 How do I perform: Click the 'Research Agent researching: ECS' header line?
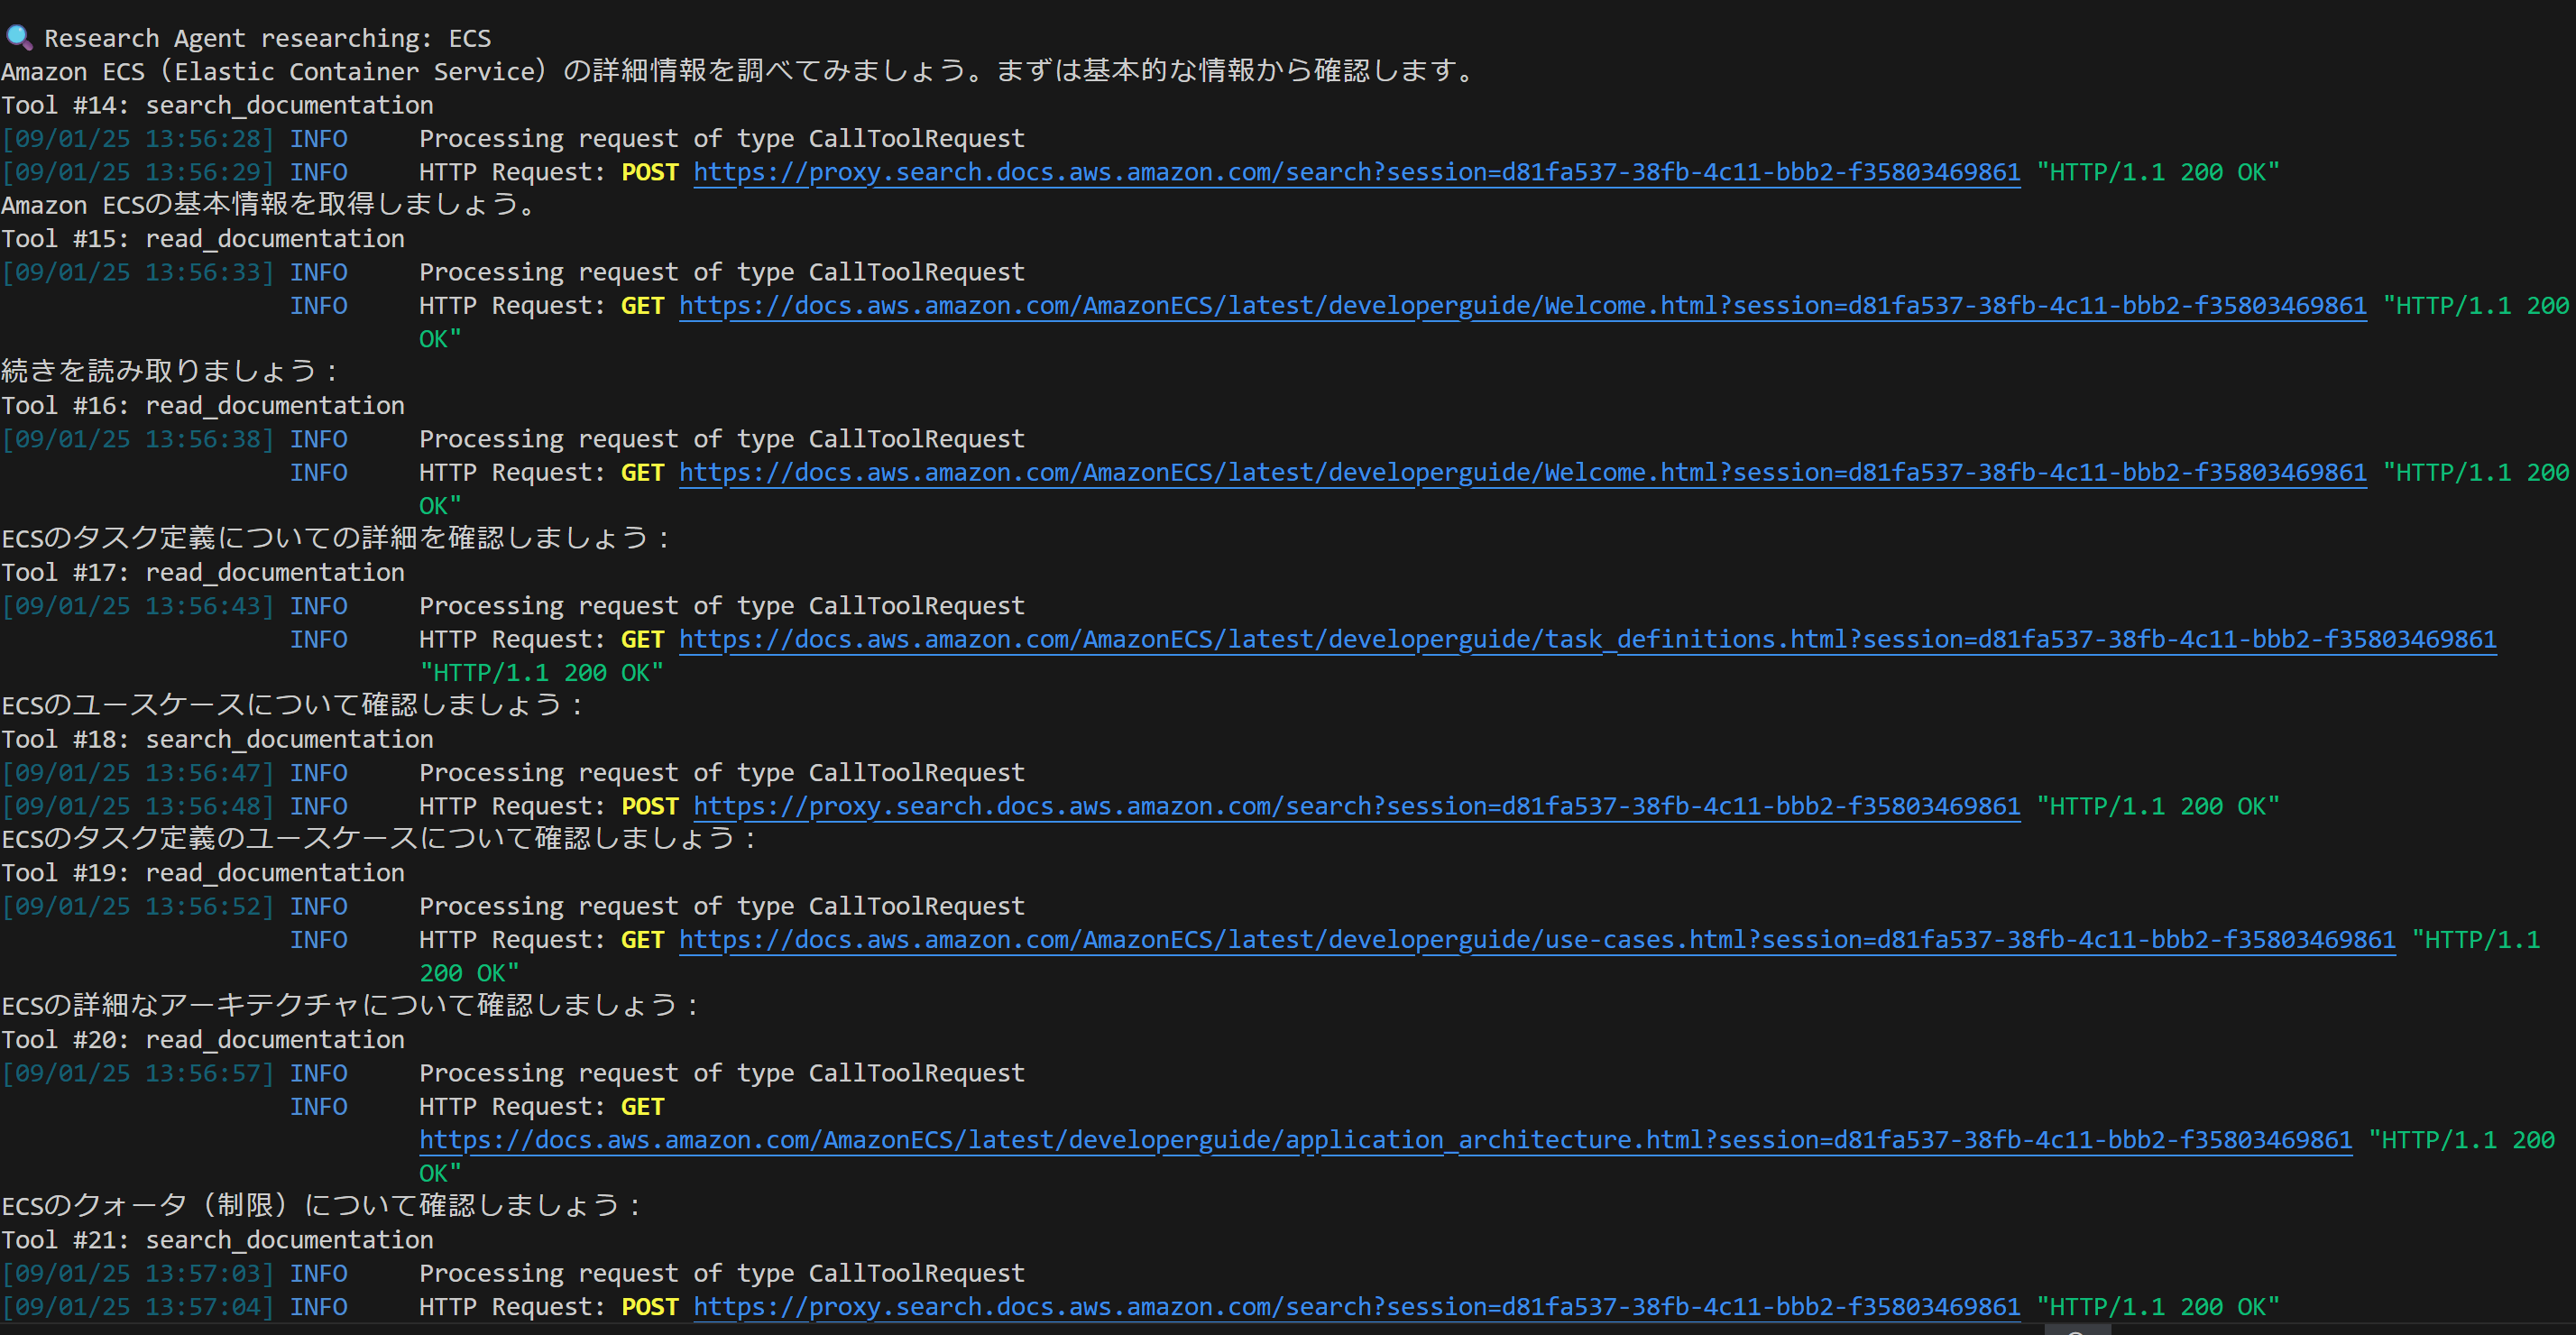coord(268,39)
